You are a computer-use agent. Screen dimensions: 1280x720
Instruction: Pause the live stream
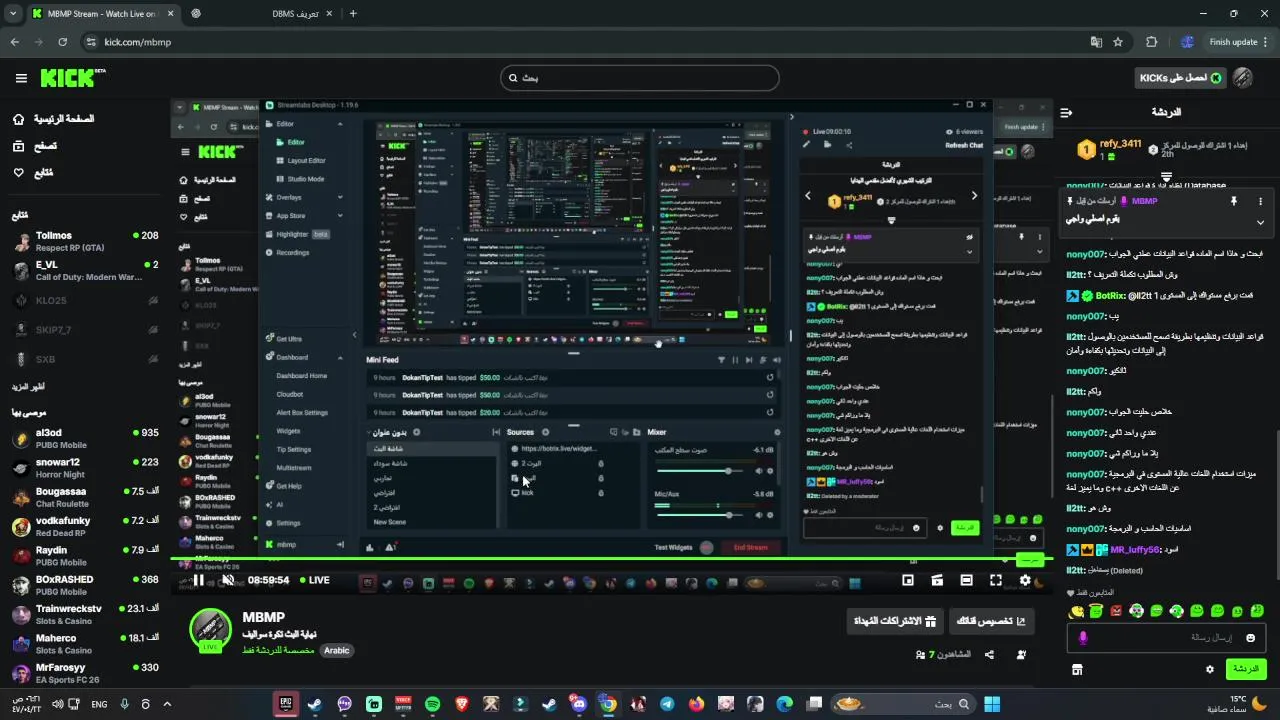198,580
